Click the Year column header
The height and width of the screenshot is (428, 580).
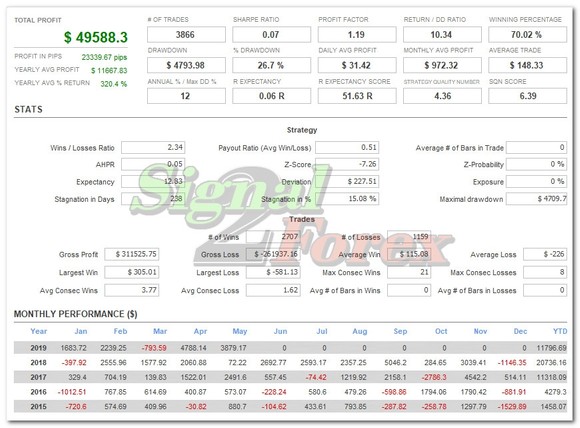(38, 331)
